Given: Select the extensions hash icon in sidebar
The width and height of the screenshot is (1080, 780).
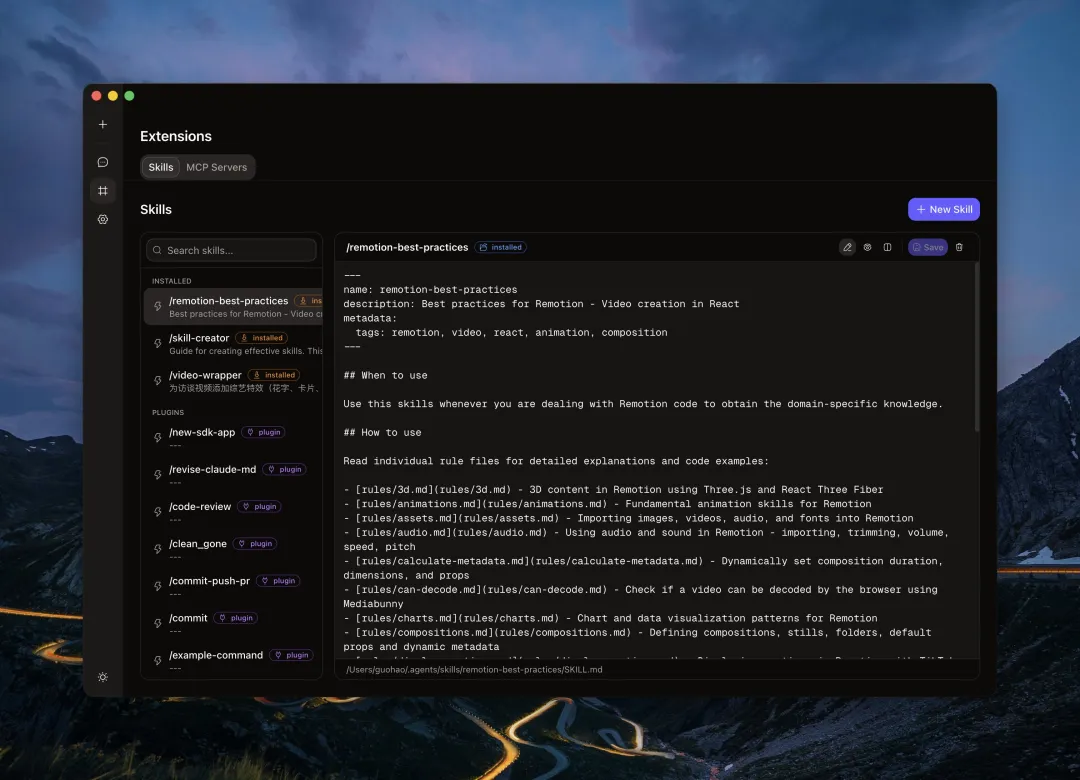Looking at the screenshot, I should [x=102, y=190].
